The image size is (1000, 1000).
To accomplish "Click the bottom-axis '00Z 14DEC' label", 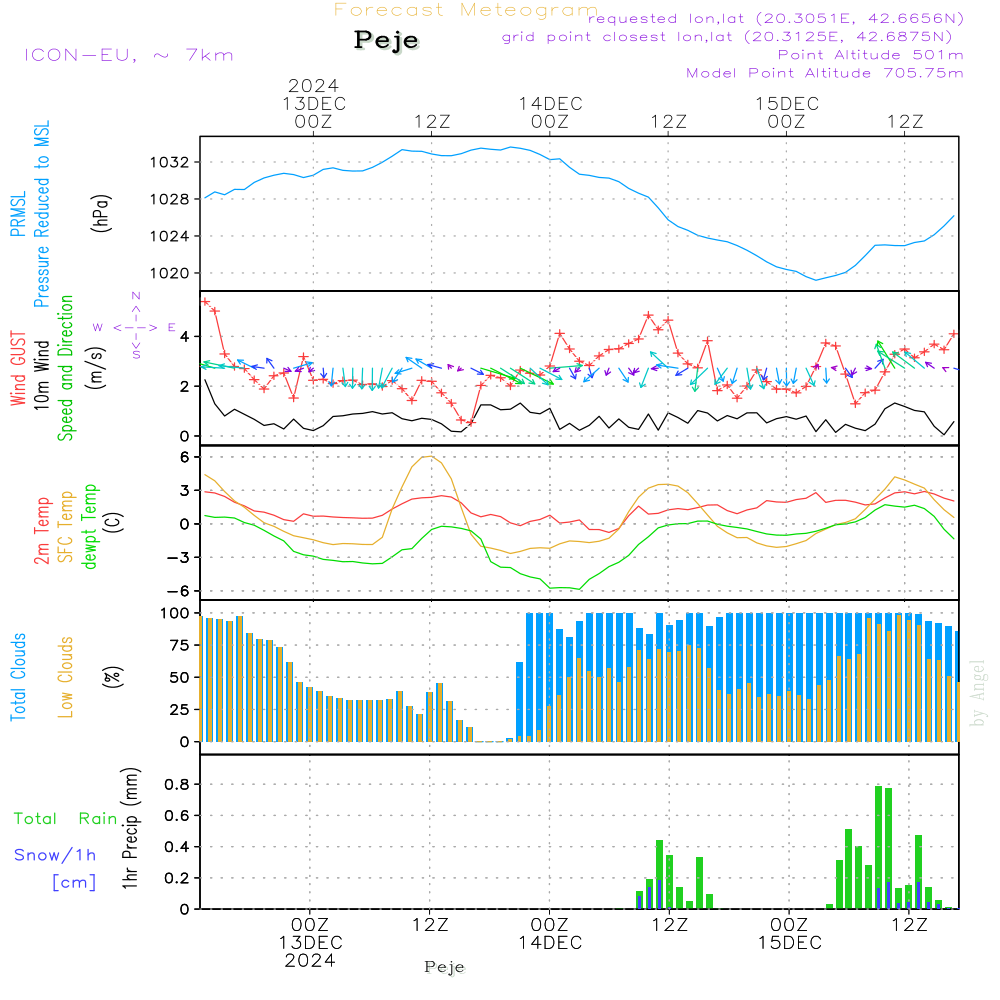I will [550, 934].
